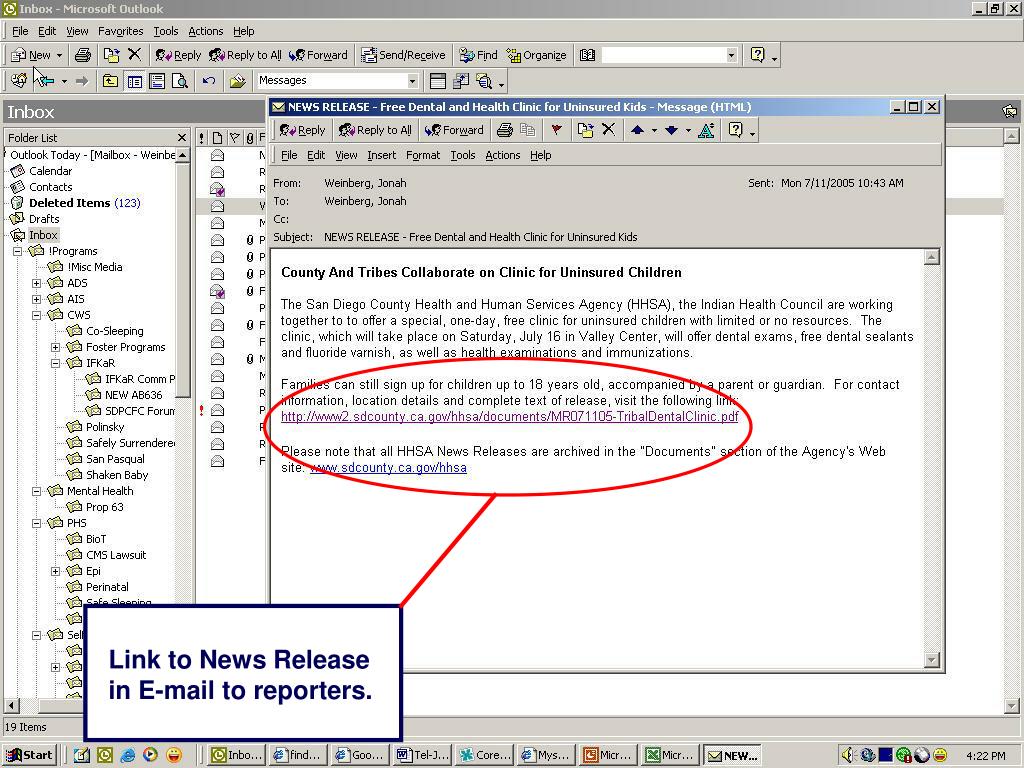The height and width of the screenshot is (768, 1024).
Task: Click the Help icon in the main Outlook toolbar
Action: [758, 55]
